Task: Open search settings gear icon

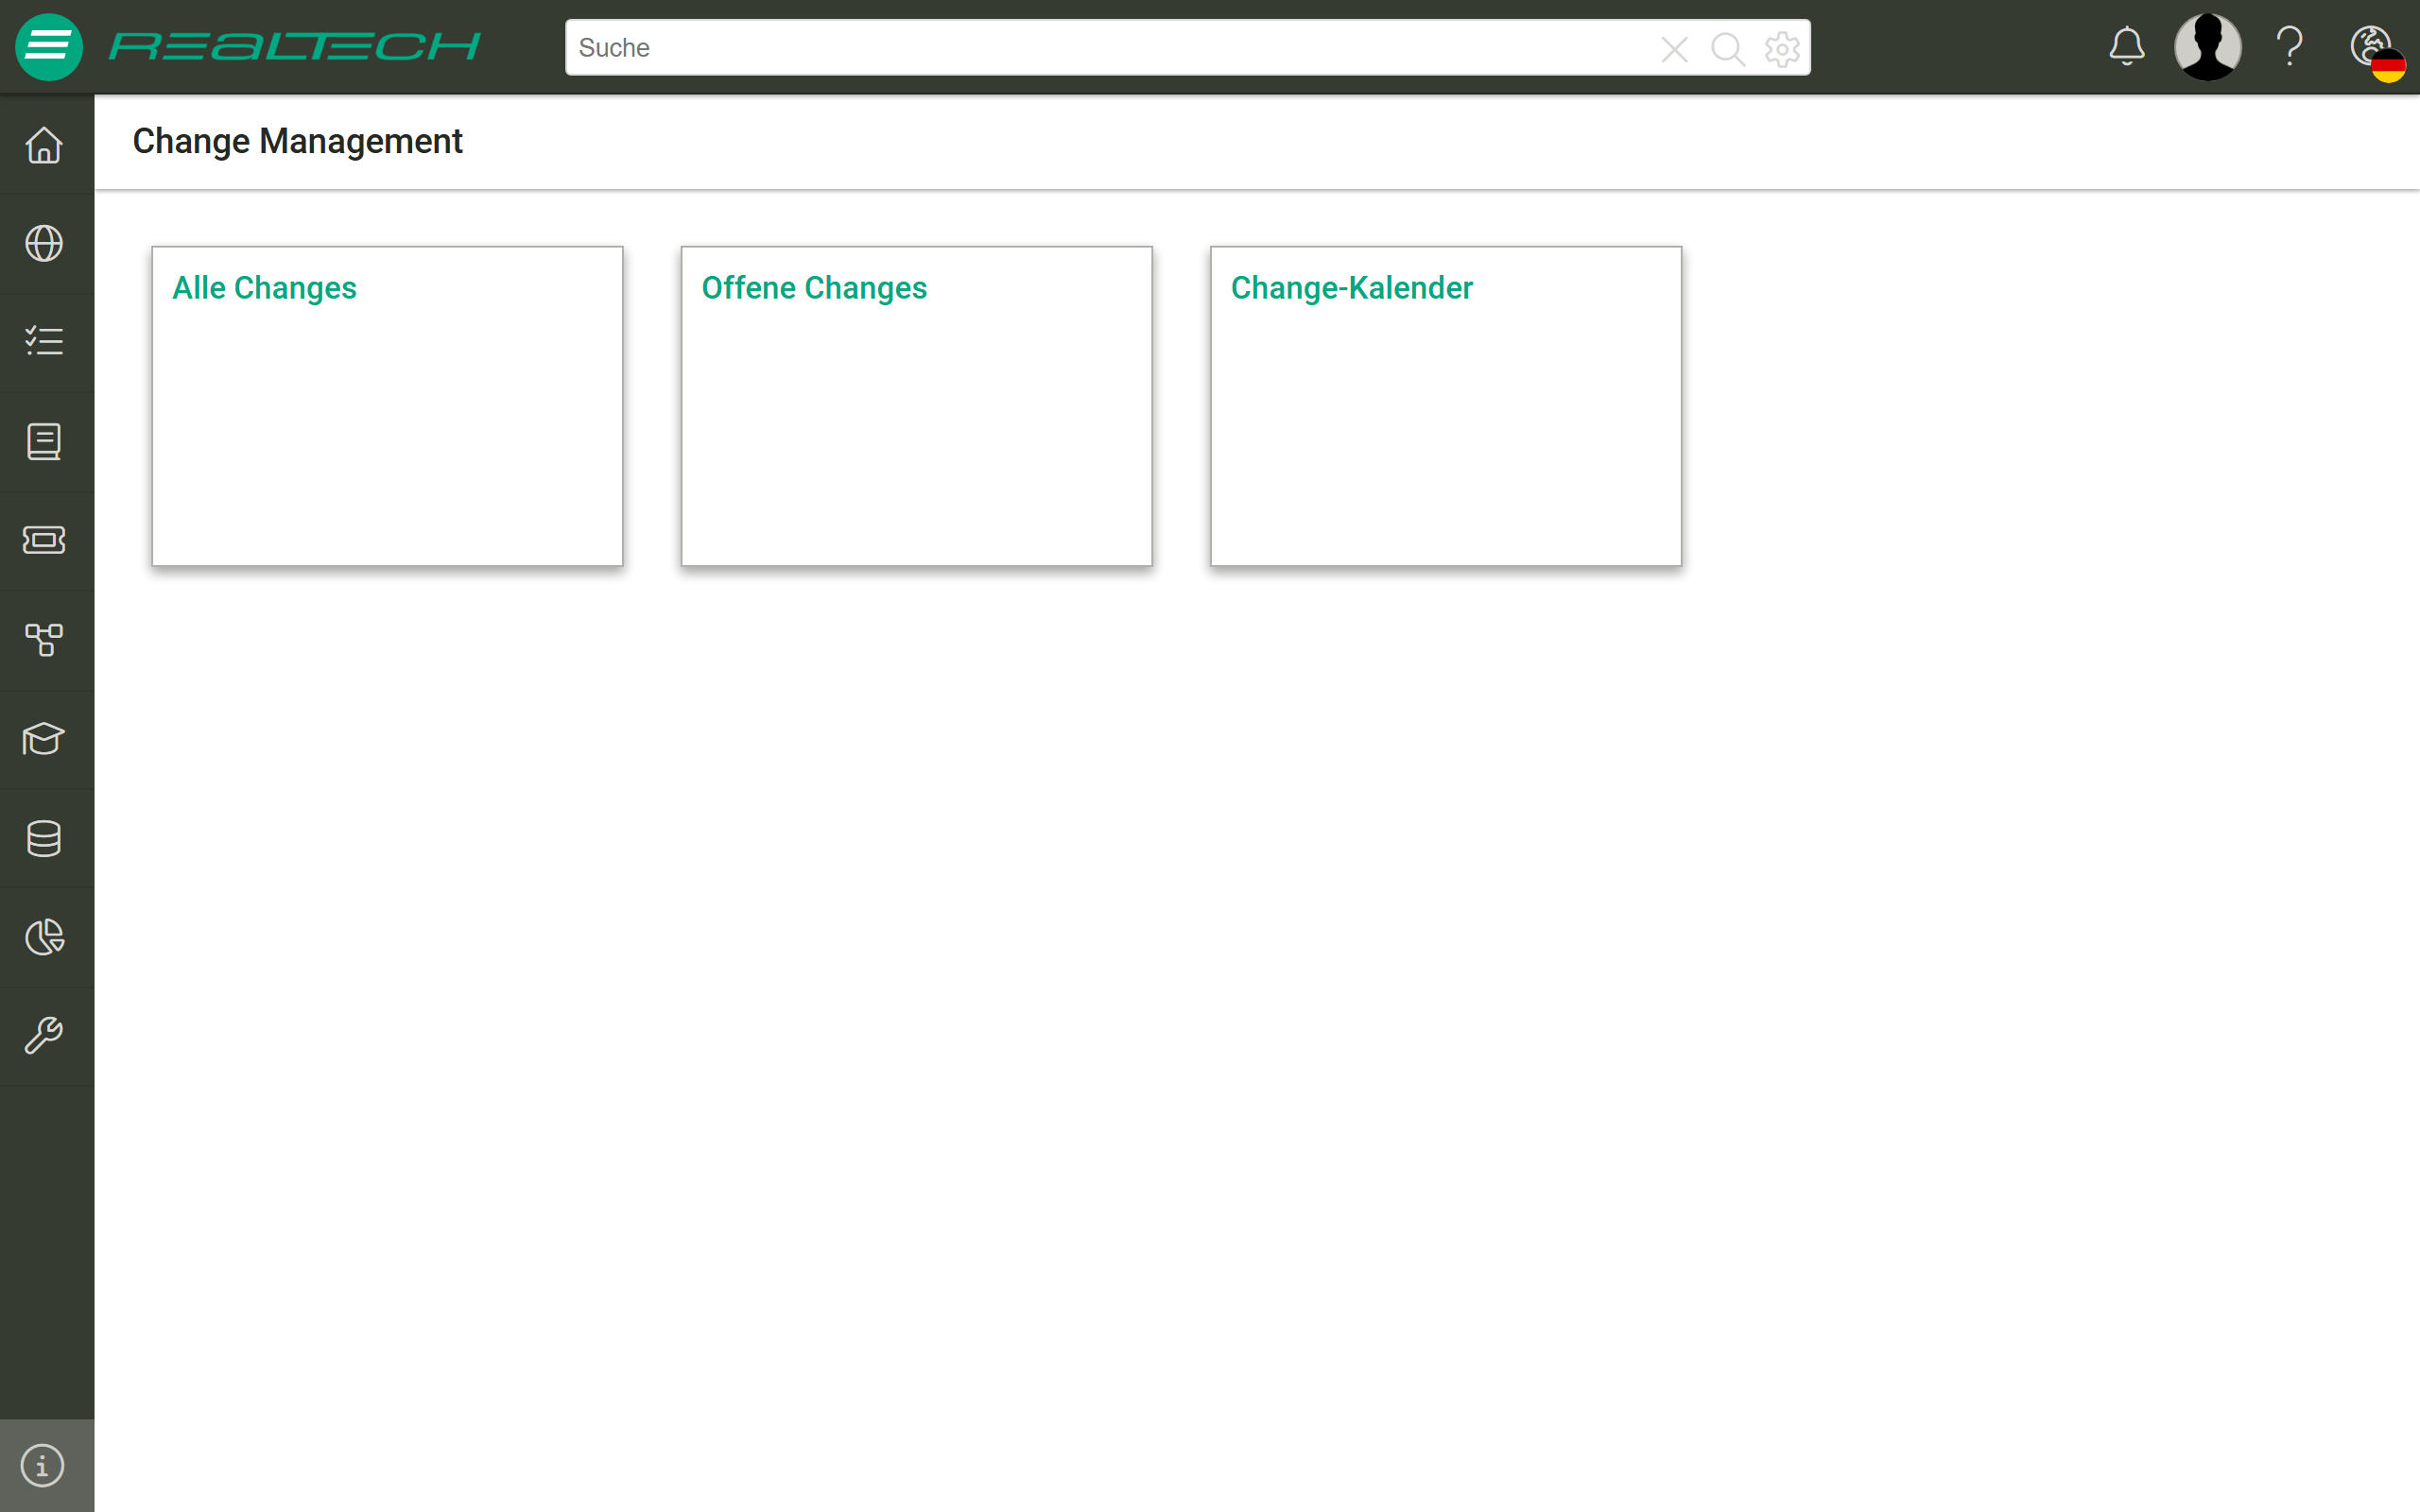Action: click(x=1782, y=48)
